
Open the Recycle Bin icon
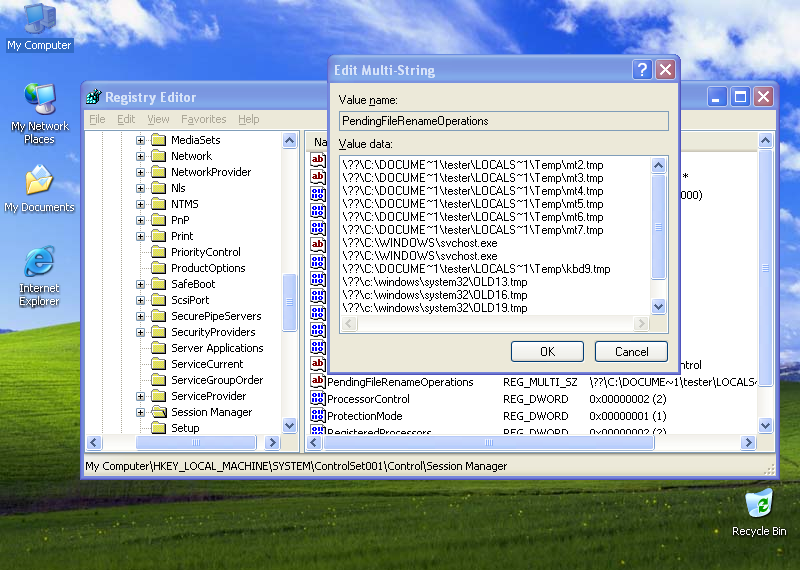pyautogui.click(x=759, y=512)
